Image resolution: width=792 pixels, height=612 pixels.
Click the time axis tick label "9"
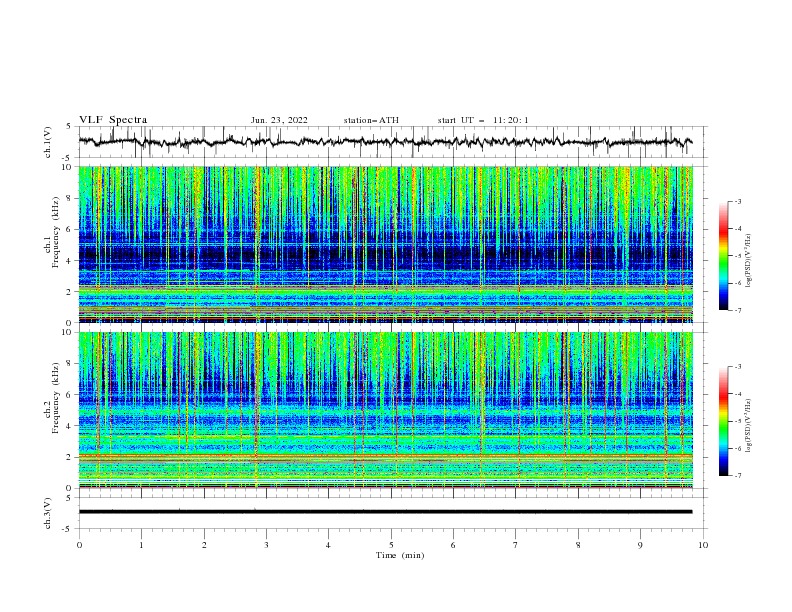(x=640, y=545)
